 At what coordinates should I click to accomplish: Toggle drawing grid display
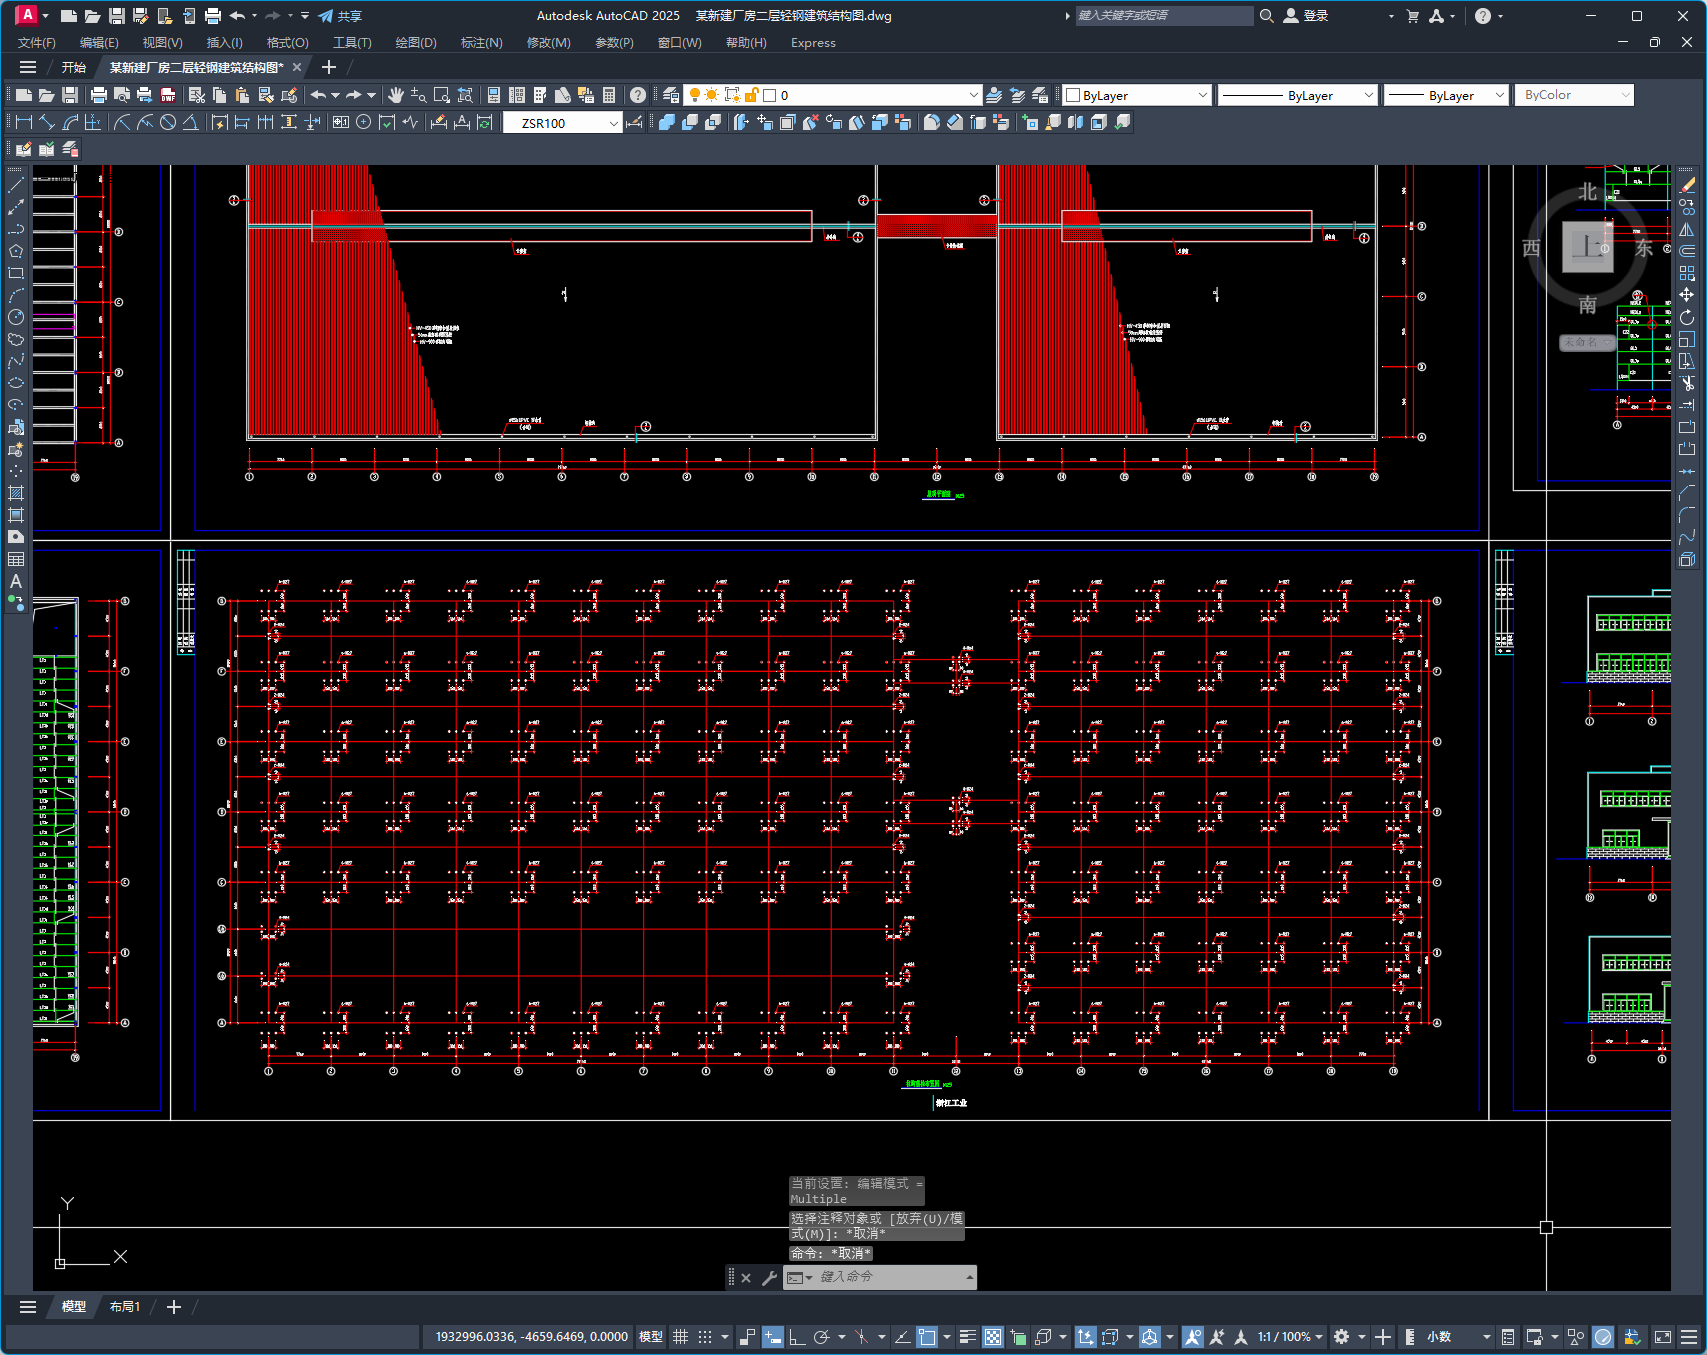(x=681, y=1337)
